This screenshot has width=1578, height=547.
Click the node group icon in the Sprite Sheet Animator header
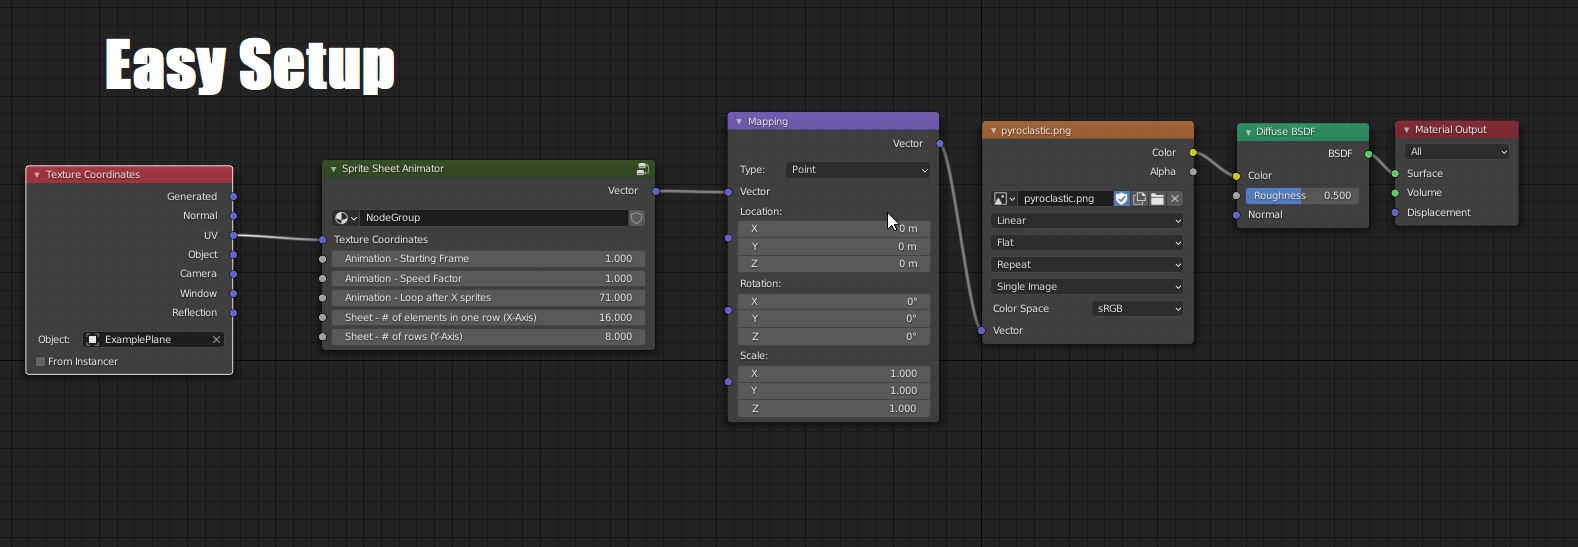click(x=642, y=169)
